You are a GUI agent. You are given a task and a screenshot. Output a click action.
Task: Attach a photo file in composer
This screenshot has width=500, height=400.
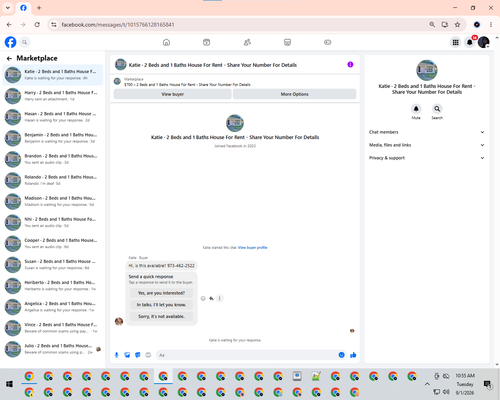click(x=127, y=355)
